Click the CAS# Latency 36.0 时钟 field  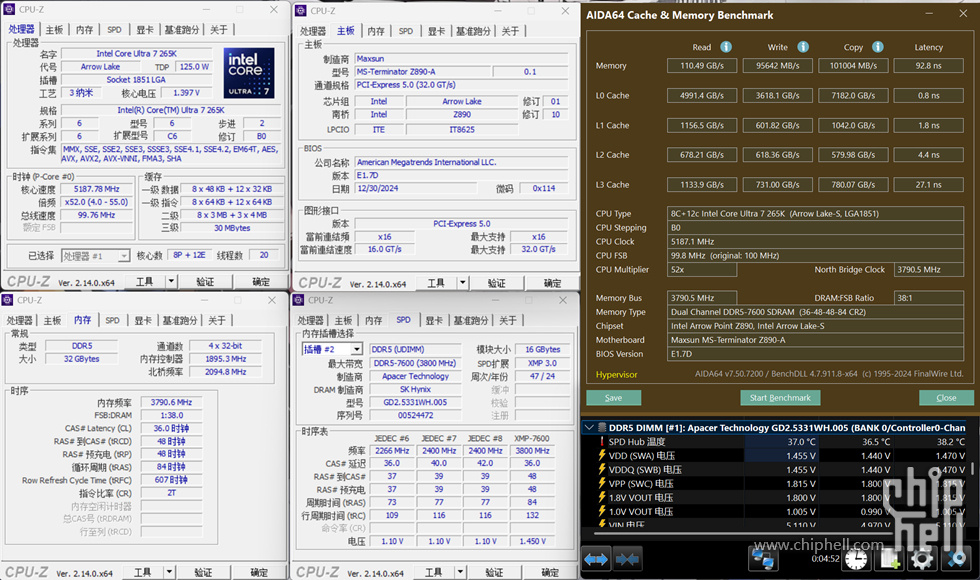click(171, 428)
